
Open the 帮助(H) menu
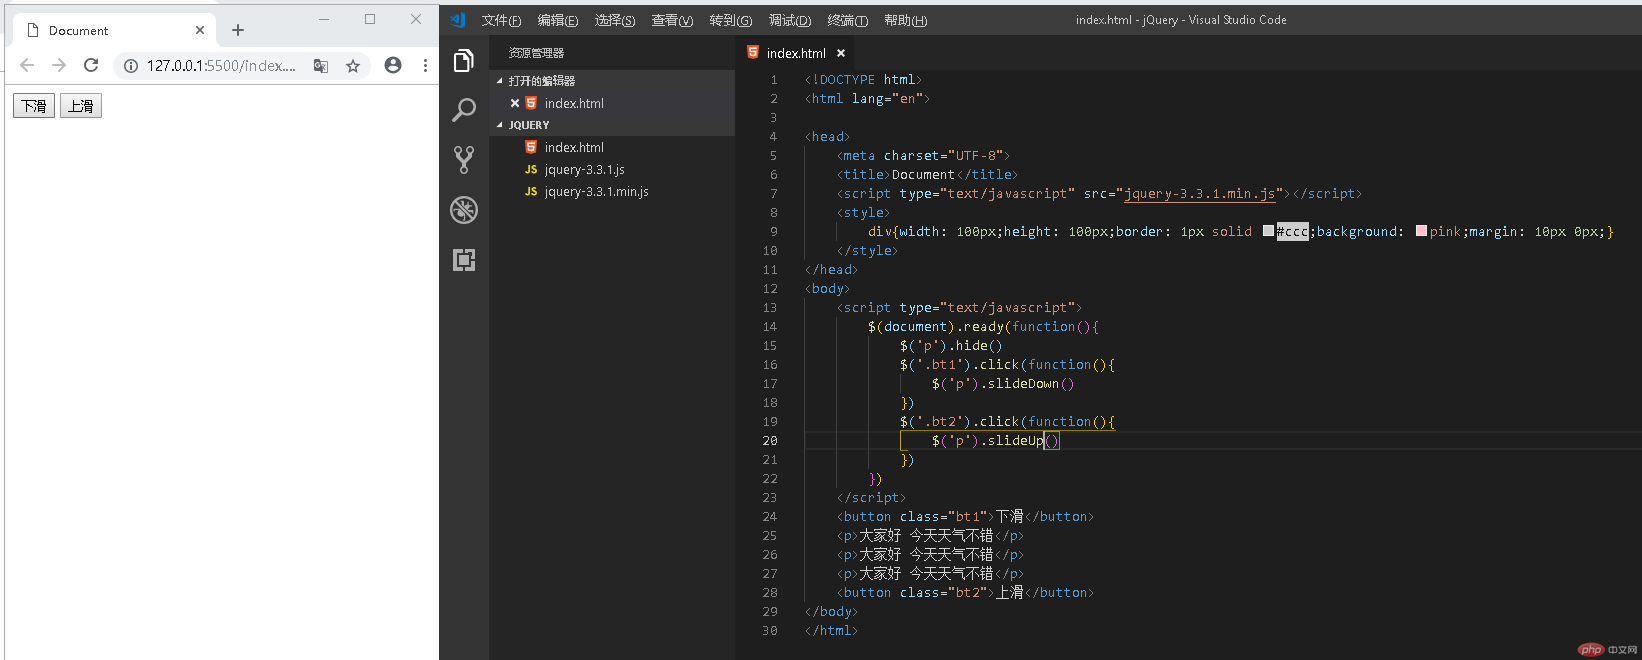(x=906, y=20)
